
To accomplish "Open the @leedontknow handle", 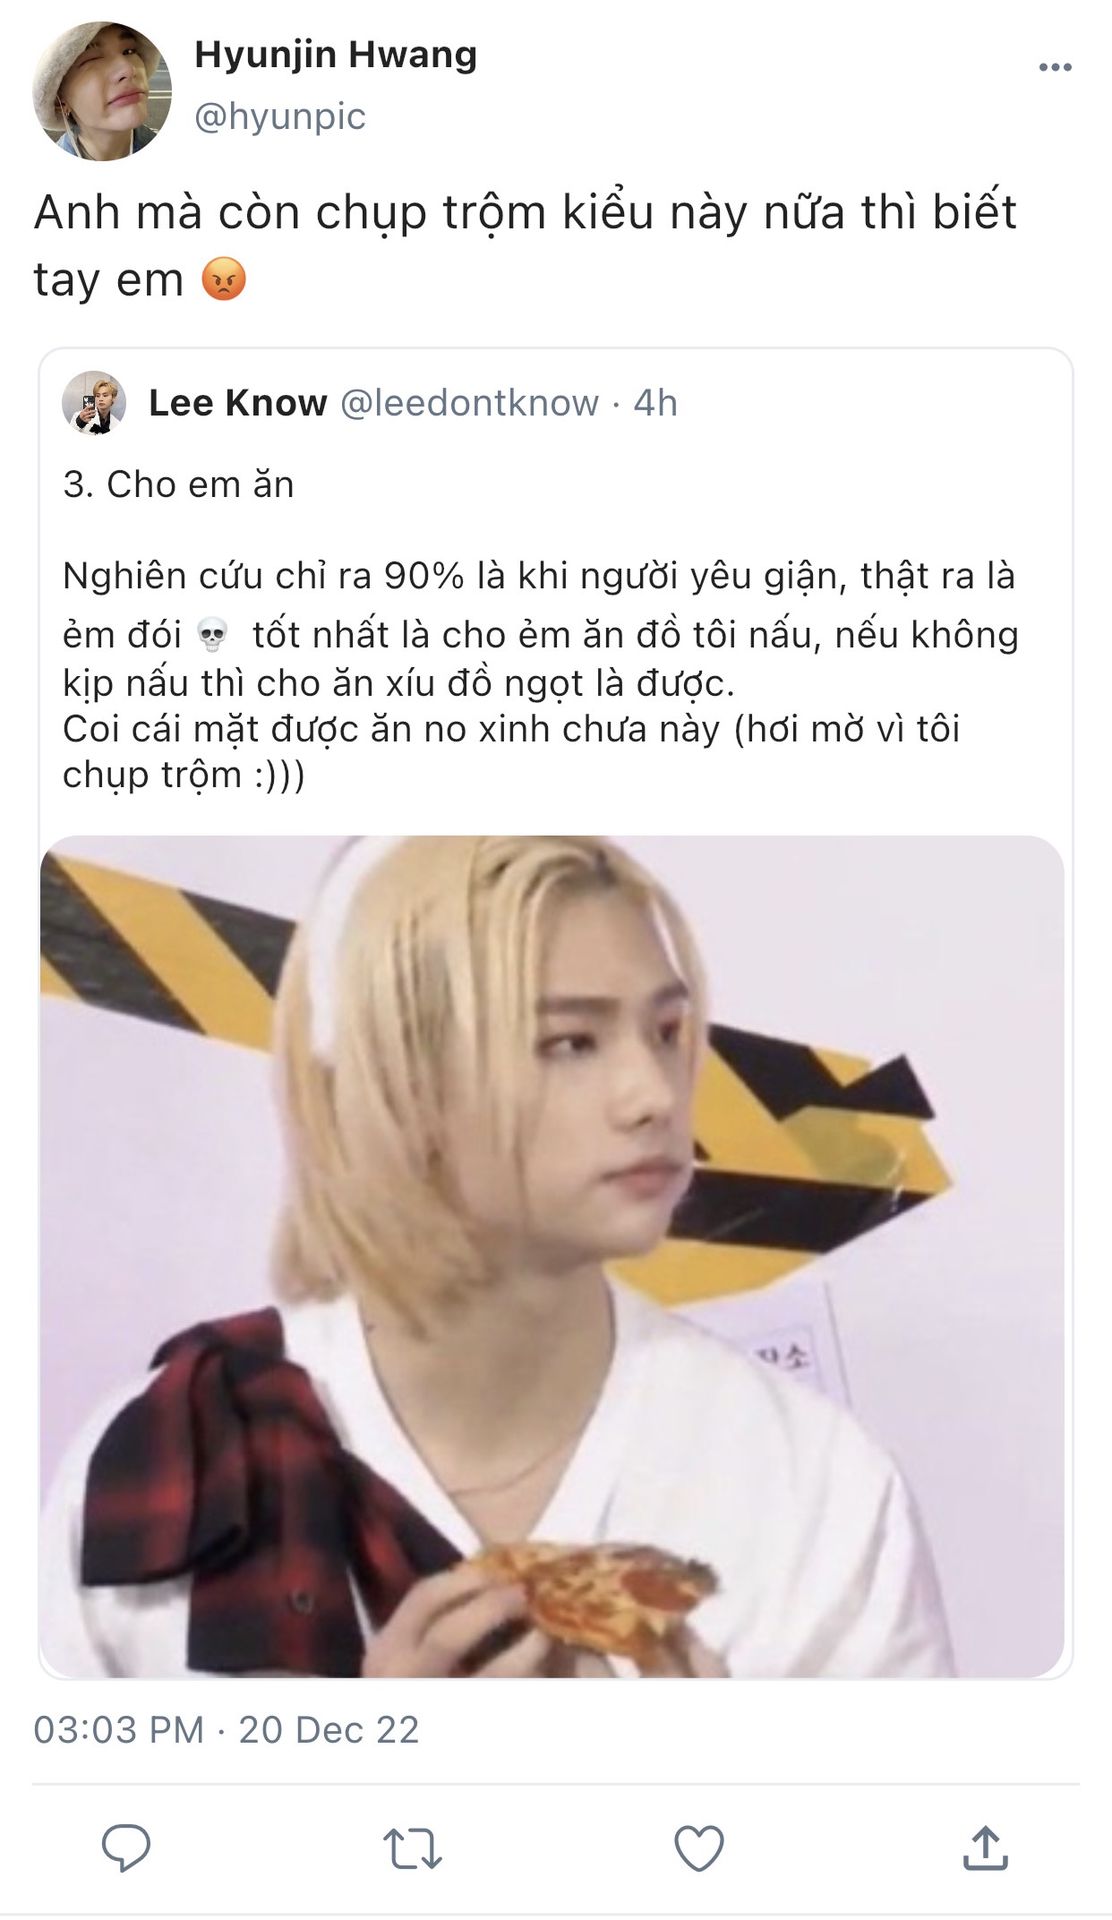I will pos(470,403).
